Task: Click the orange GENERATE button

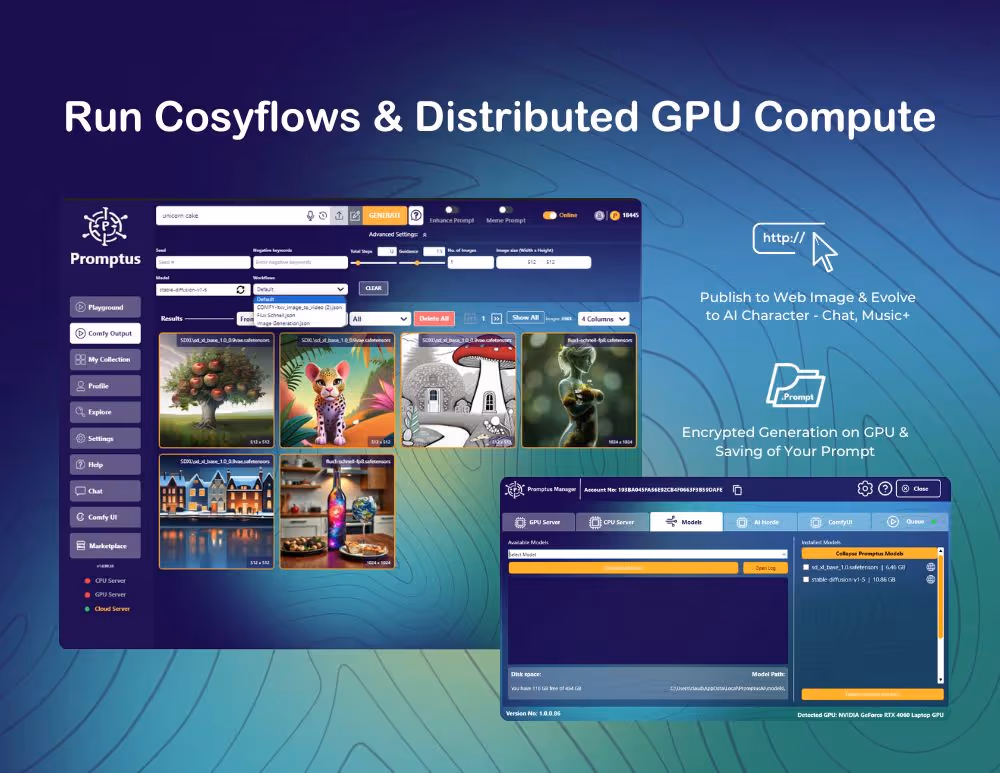Action: point(385,216)
